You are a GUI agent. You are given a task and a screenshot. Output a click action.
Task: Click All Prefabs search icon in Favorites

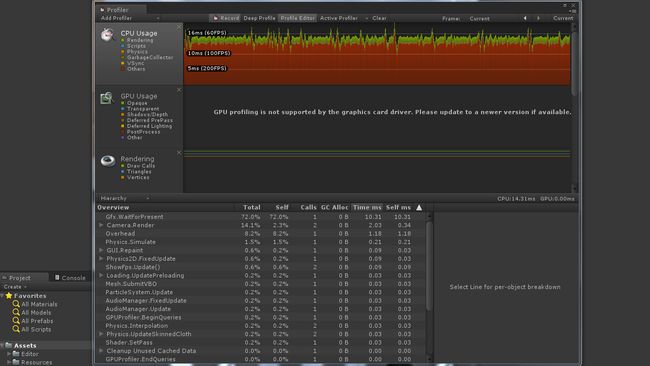16,320
